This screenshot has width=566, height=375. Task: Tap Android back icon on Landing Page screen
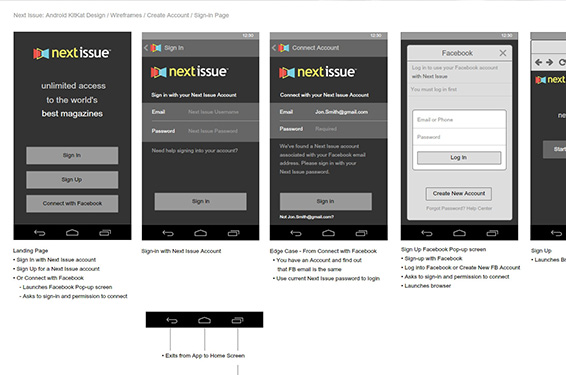click(x=40, y=233)
